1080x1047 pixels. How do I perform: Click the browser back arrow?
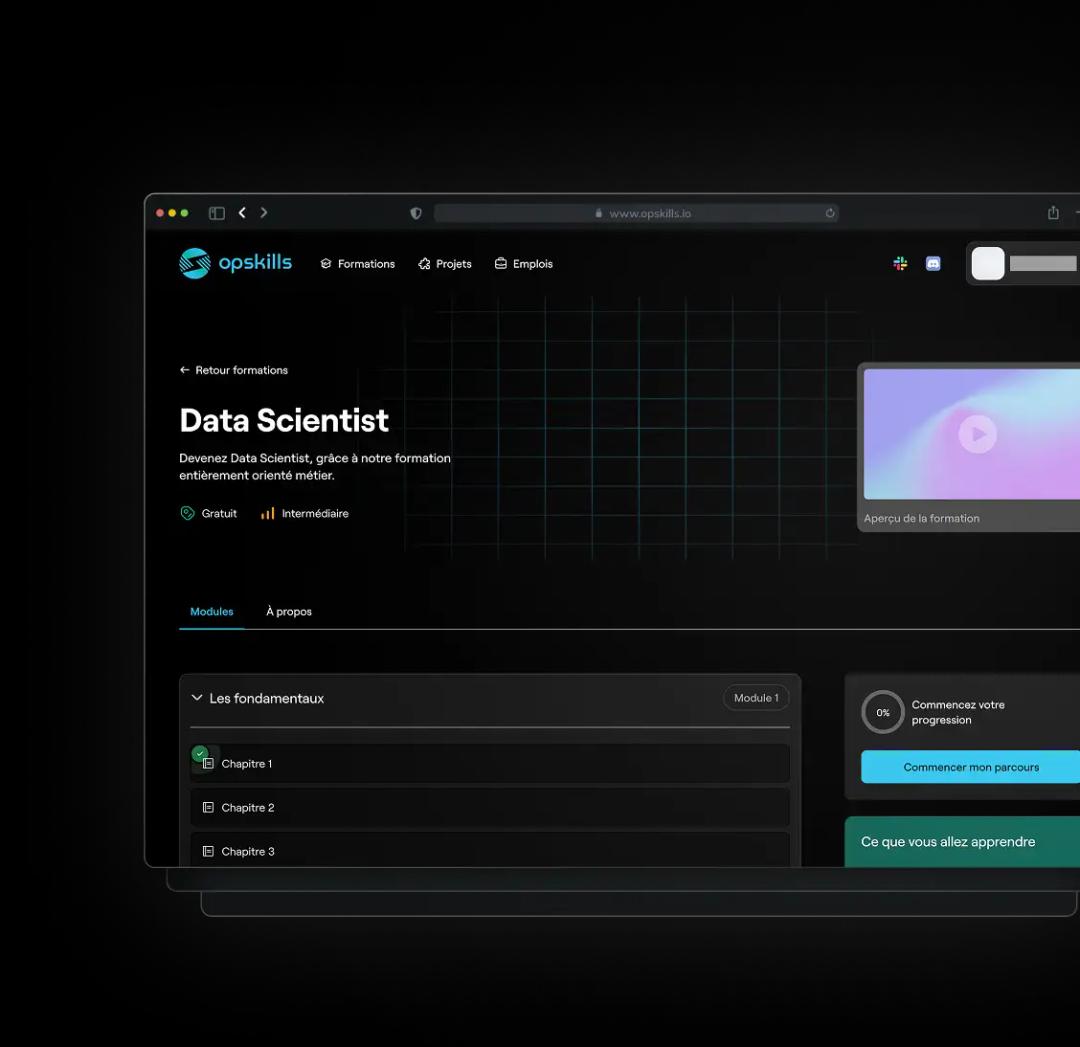click(x=242, y=213)
